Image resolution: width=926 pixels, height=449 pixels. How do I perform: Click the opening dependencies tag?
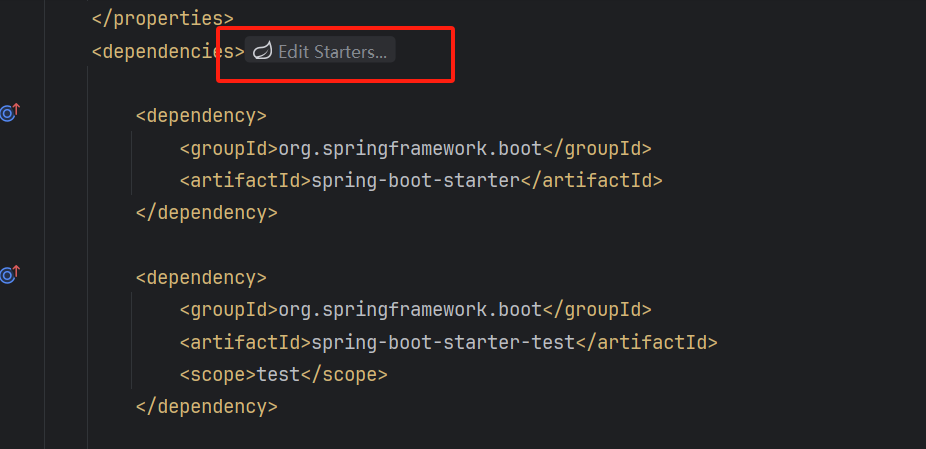click(x=167, y=51)
